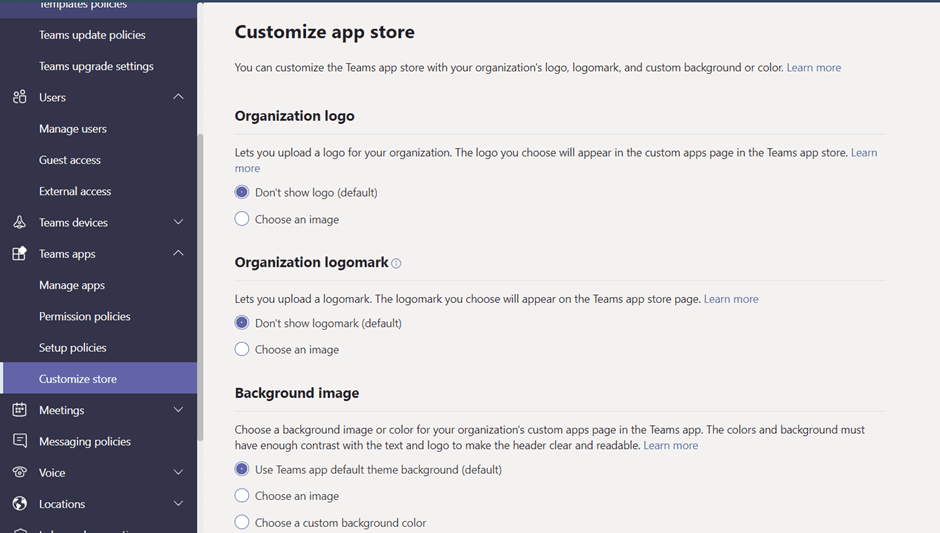Open Messaging policies label
The height and width of the screenshot is (533, 940).
[85, 441]
